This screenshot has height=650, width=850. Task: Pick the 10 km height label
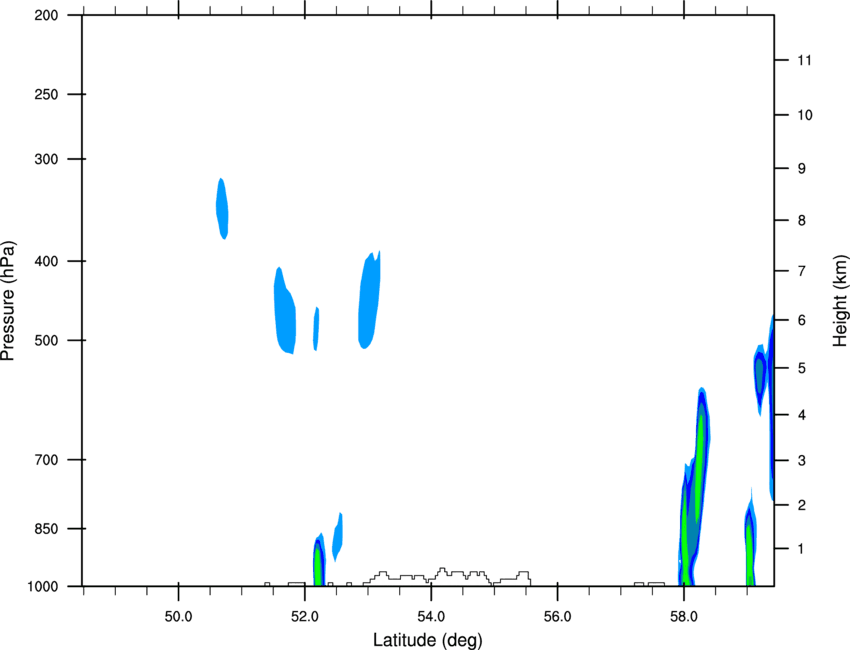(x=805, y=115)
